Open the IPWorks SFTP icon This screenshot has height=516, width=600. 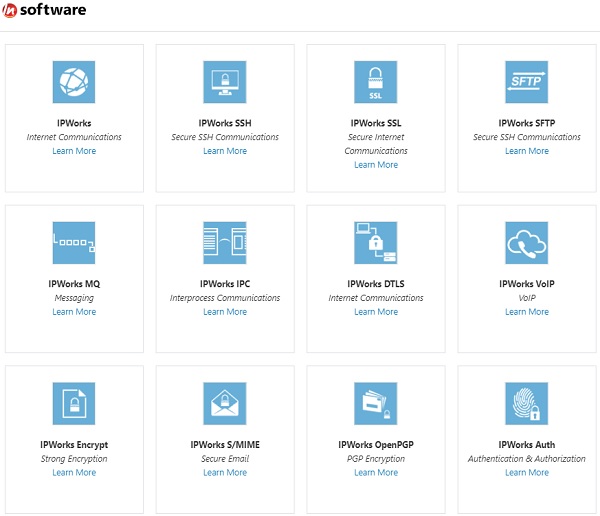tap(527, 82)
